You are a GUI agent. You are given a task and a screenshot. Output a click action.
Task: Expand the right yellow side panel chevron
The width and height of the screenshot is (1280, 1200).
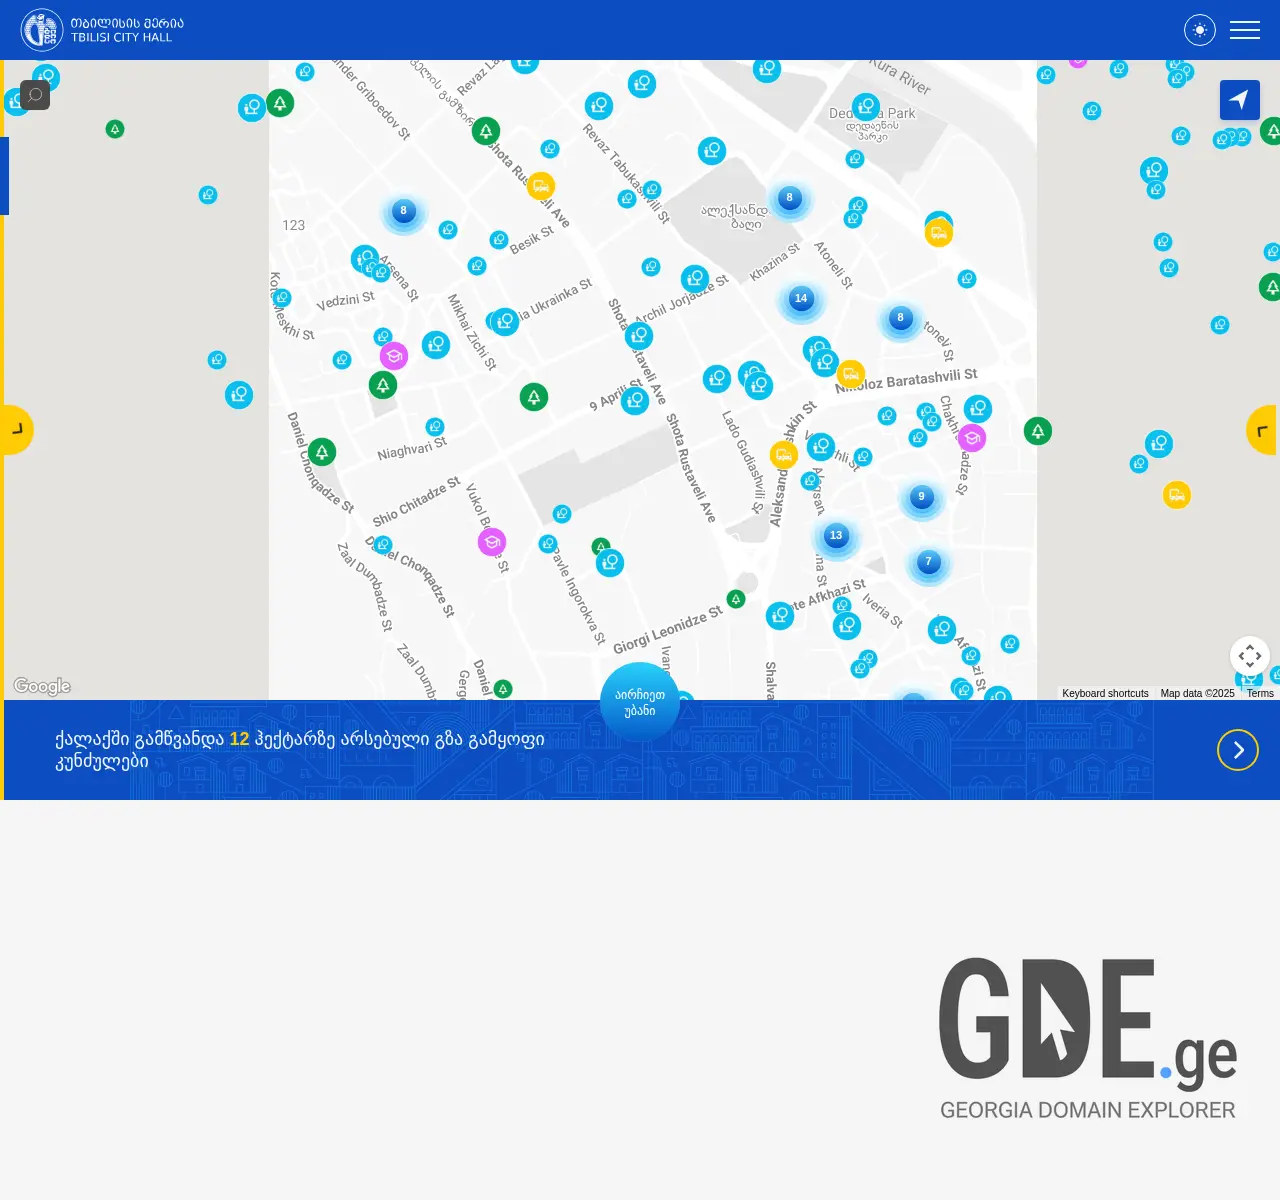[x=1264, y=429]
